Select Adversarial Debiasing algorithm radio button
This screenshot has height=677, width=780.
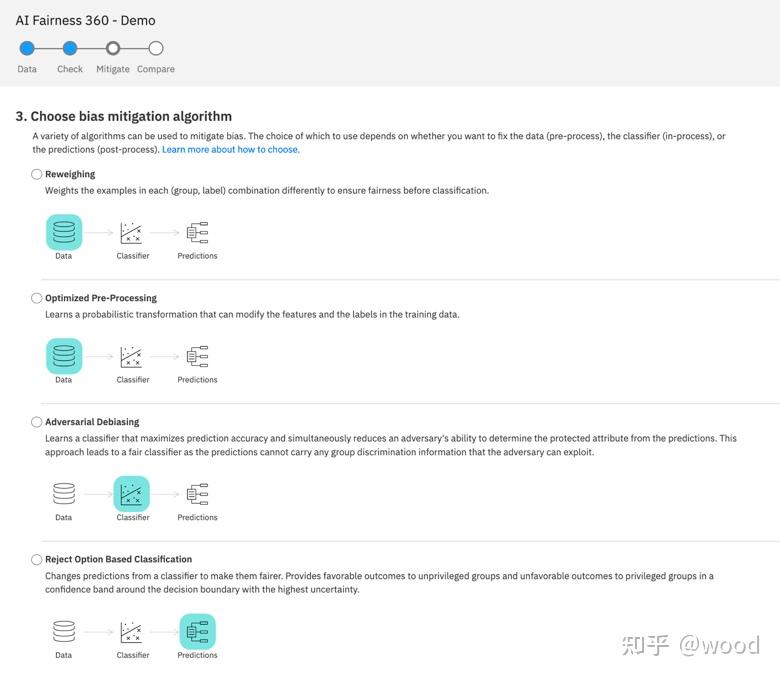click(37, 422)
